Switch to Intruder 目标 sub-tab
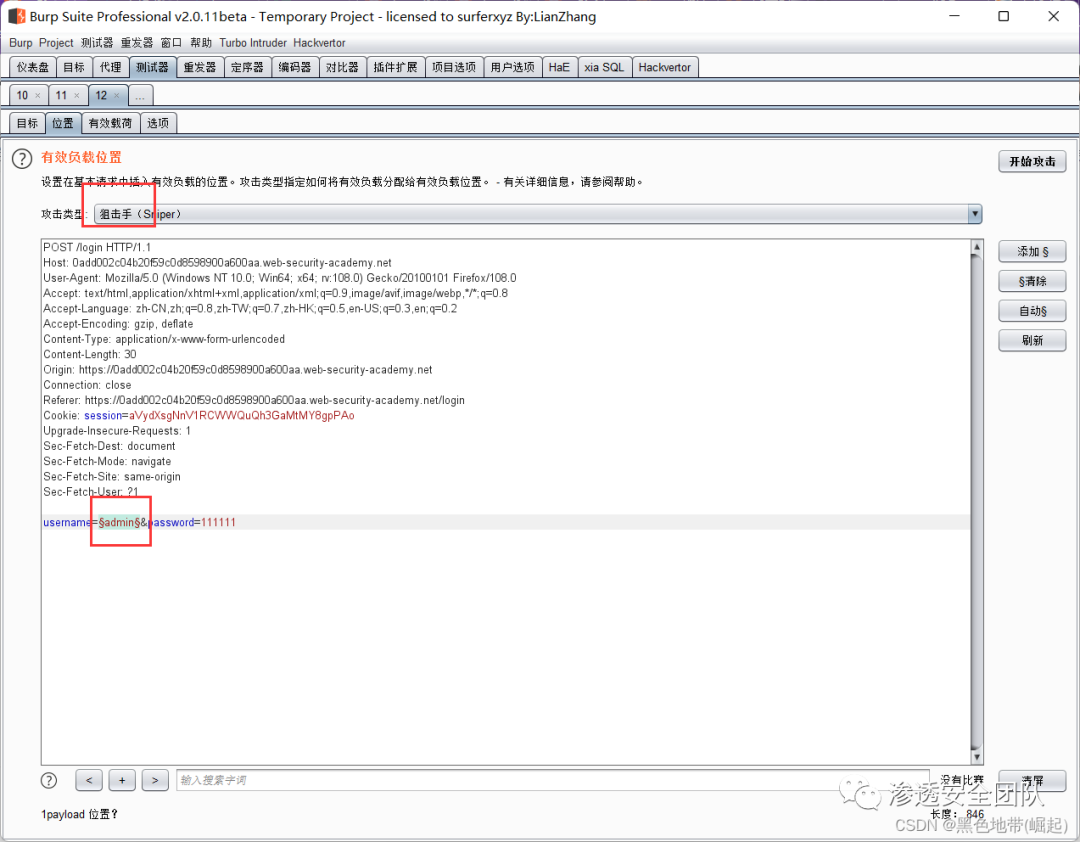 coord(28,123)
